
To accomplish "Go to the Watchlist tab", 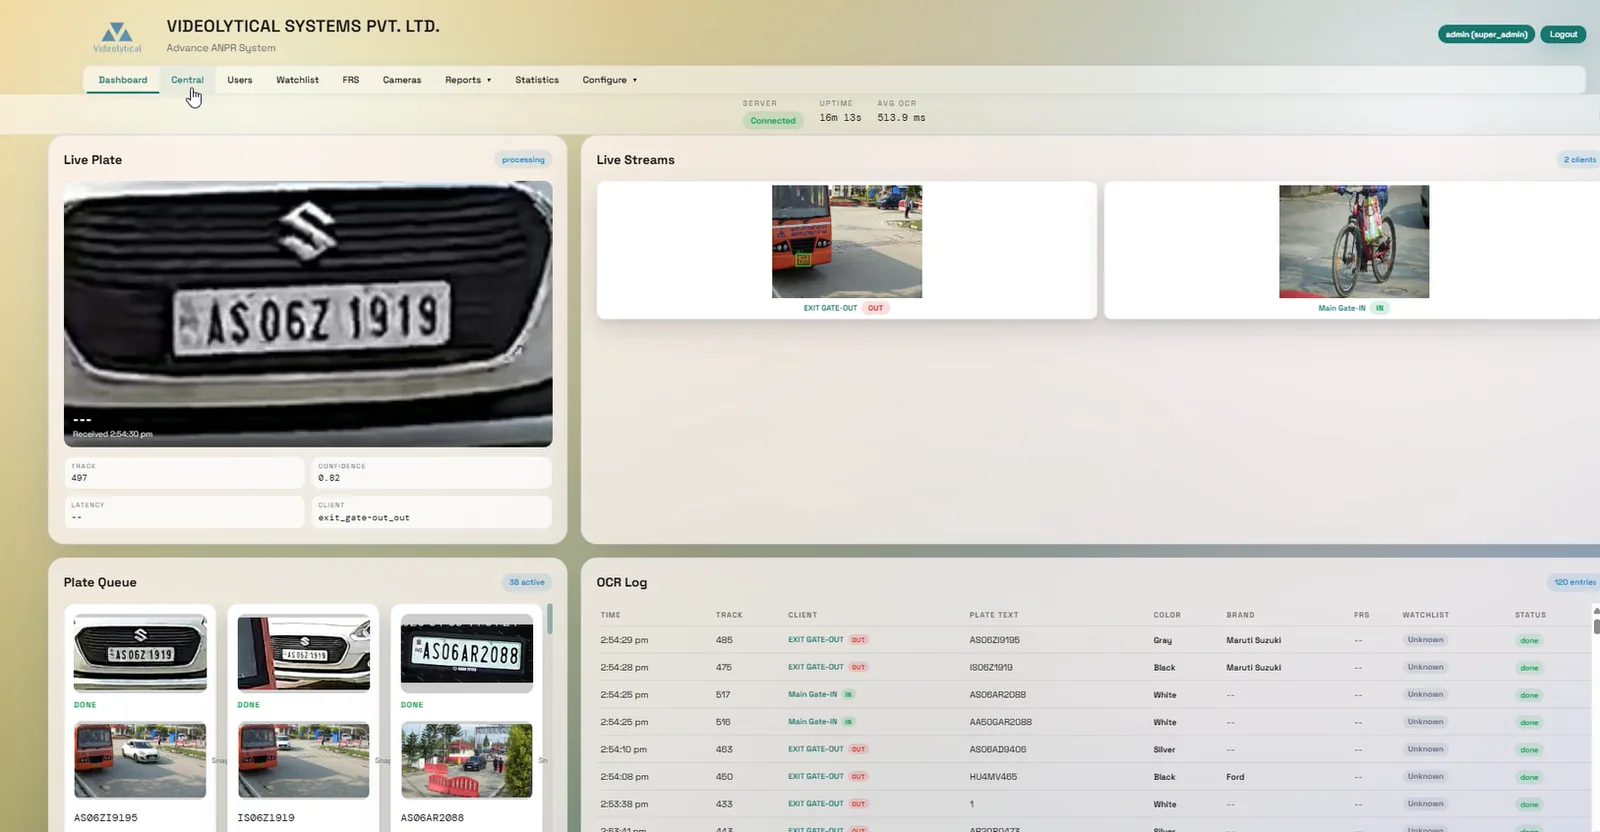I will click(297, 80).
